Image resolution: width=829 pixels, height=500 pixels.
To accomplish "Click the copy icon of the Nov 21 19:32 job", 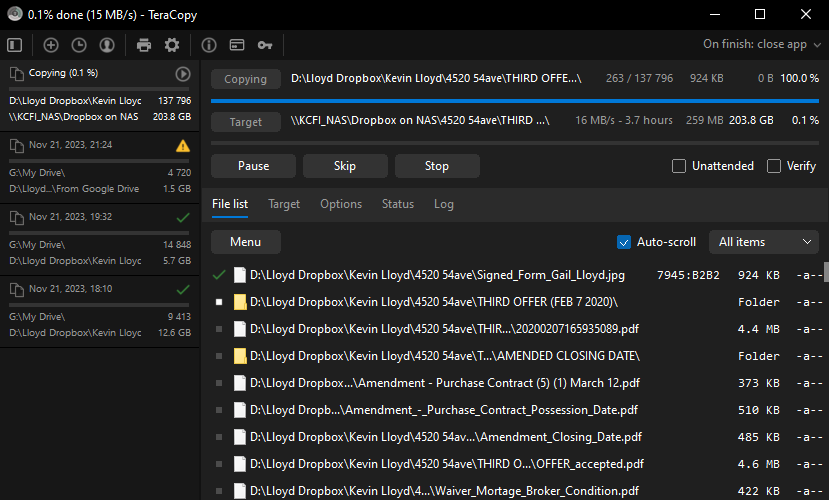I will pos(16,217).
